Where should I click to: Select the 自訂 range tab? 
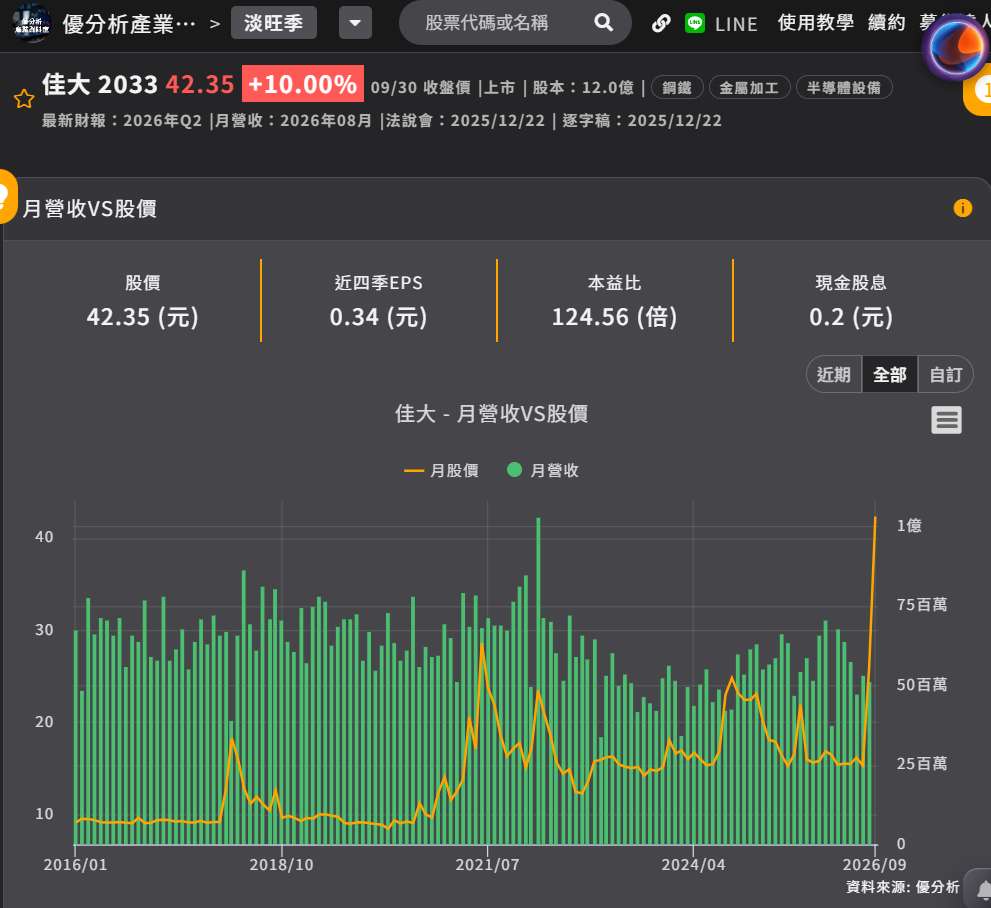pos(945,375)
